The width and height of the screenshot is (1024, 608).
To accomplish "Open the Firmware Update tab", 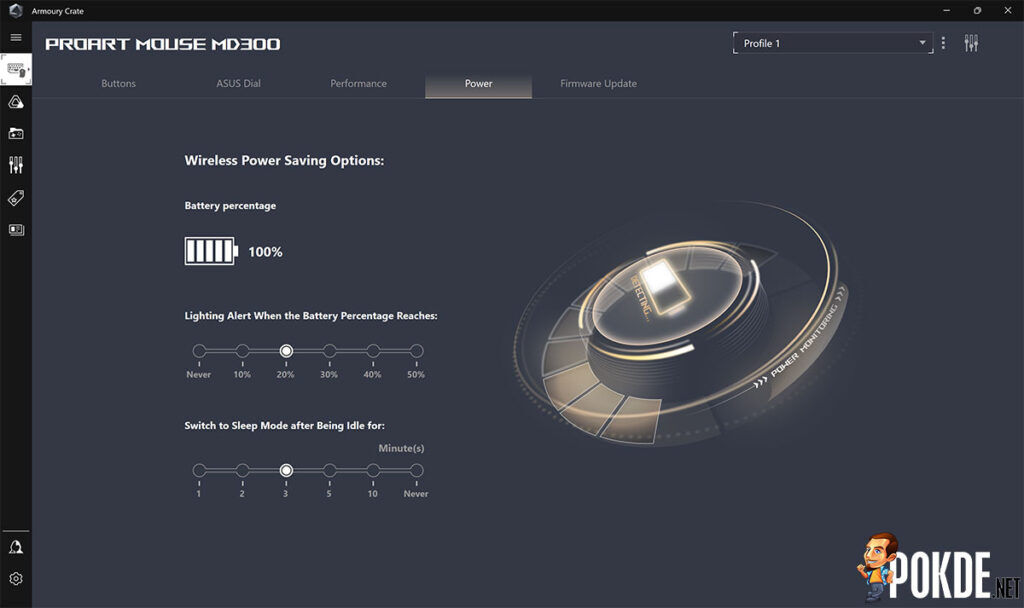I will (598, 84).
